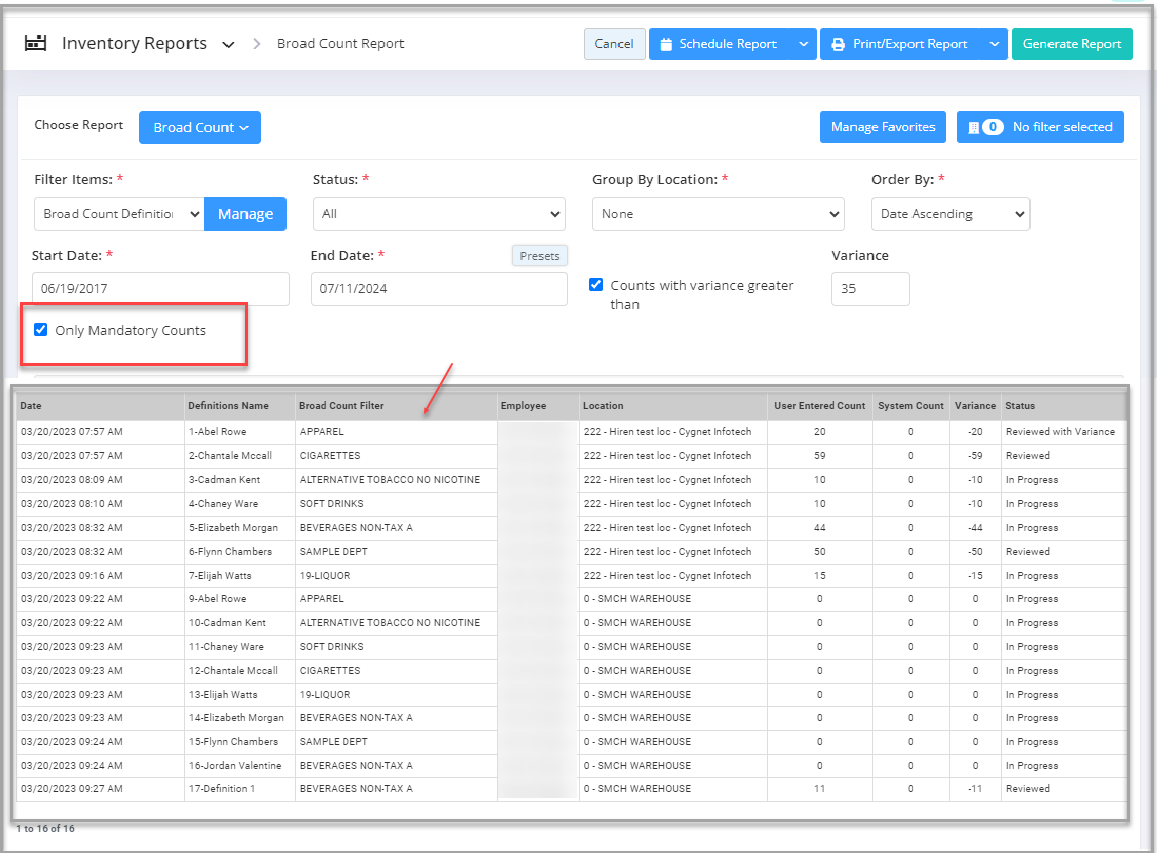Expand the Print/Export Report split arrow
1158x853 pixels.
(993, 44)
